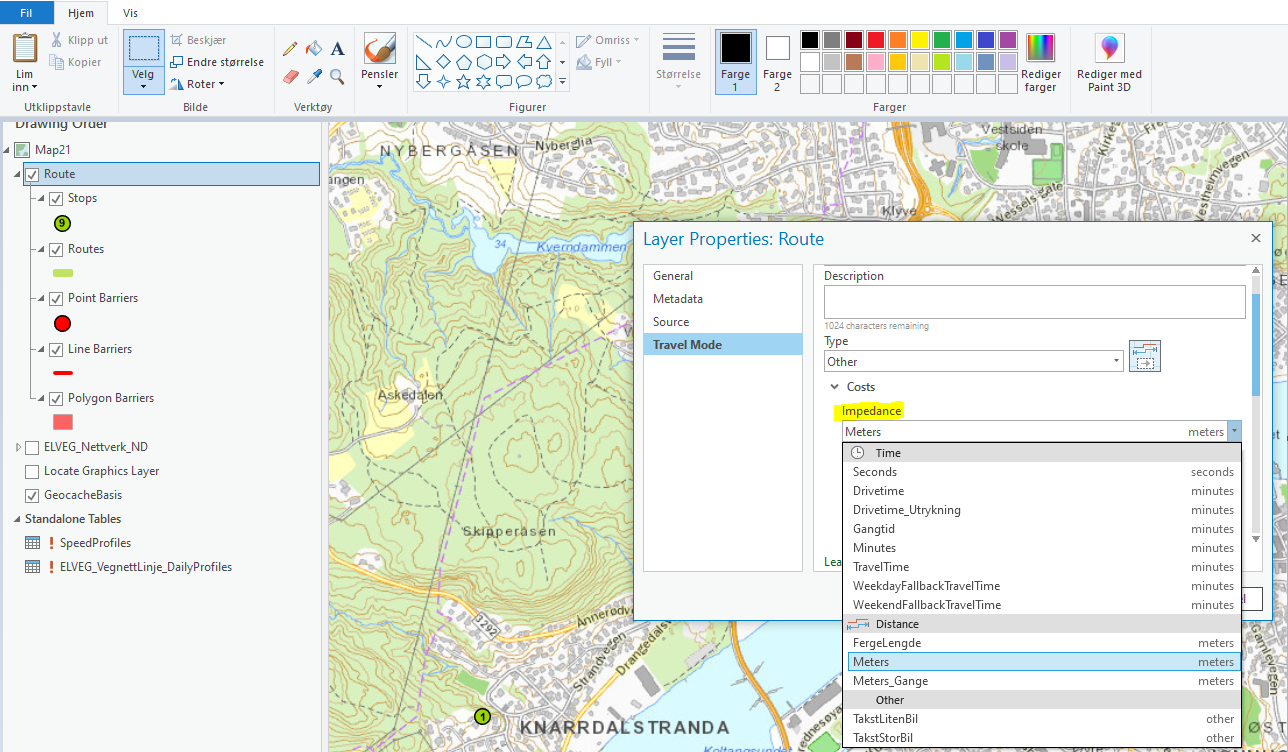This screenshot has height=752, width=1288.
Task: Uncheck the GeocacheBasis layer checkbox
Action: coord(33,495)
